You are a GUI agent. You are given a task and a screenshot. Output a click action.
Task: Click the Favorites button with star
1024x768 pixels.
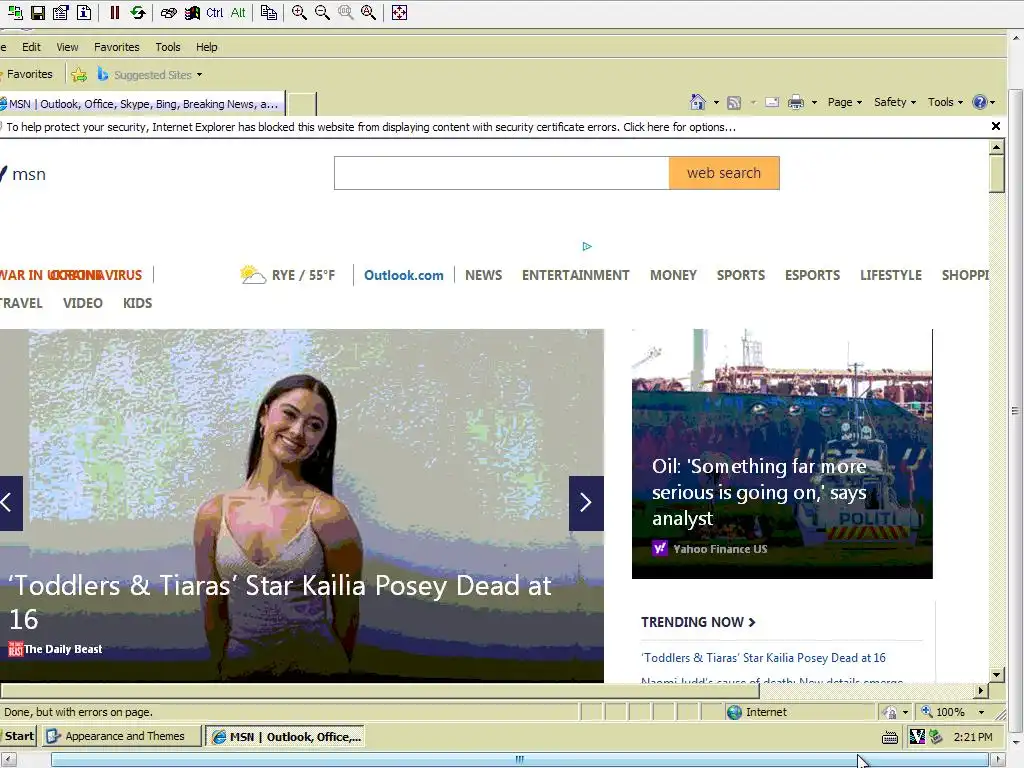pyautogui.click(x=27, y=74)
